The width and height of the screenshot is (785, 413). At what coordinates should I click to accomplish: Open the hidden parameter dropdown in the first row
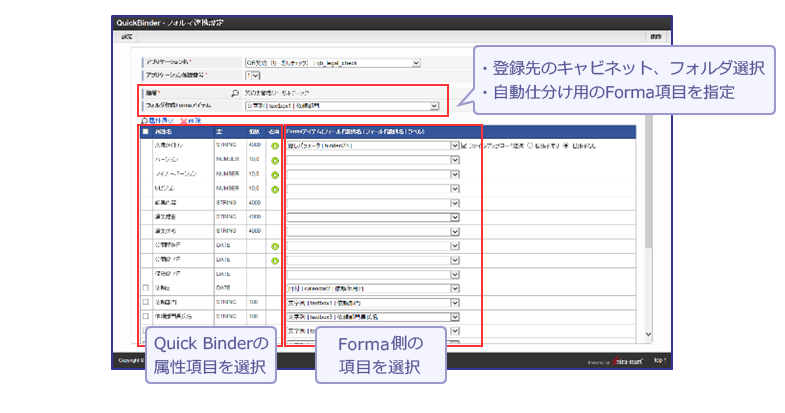[x=373, y=146]
